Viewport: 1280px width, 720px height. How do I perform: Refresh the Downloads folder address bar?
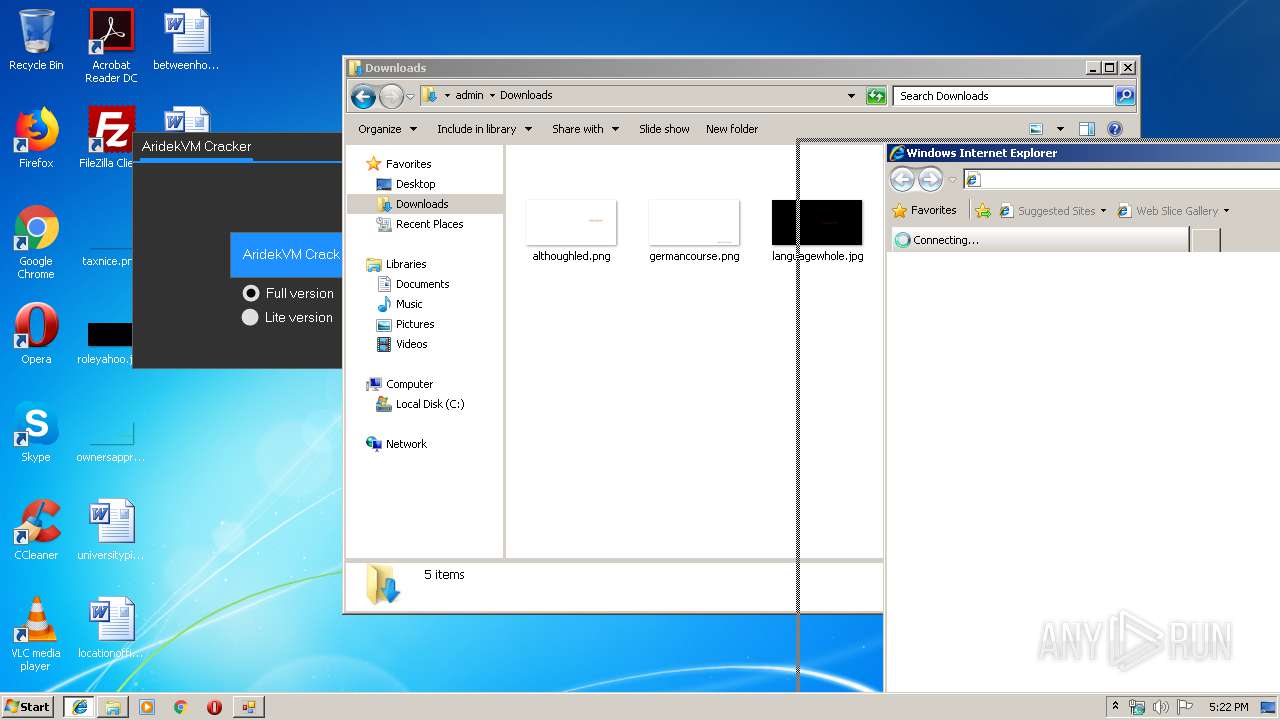tap(876, 96)
